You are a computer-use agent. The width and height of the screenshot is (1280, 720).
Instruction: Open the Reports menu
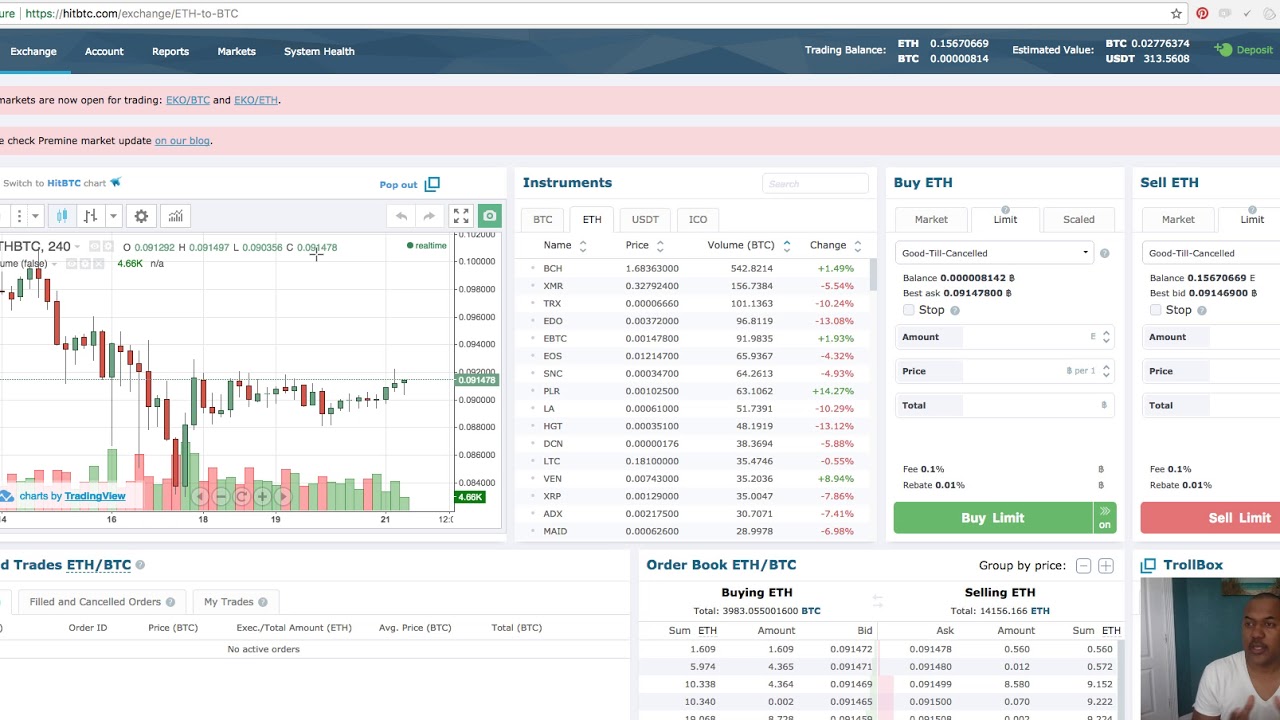pos(170,51)
